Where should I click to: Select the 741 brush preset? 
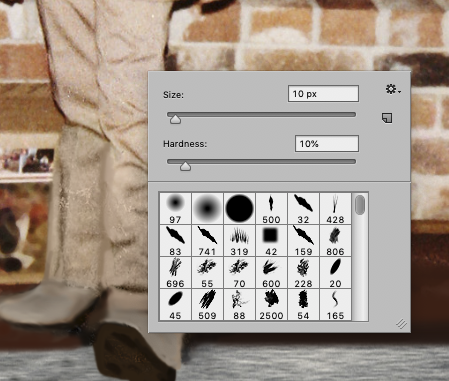pos(207,240)
